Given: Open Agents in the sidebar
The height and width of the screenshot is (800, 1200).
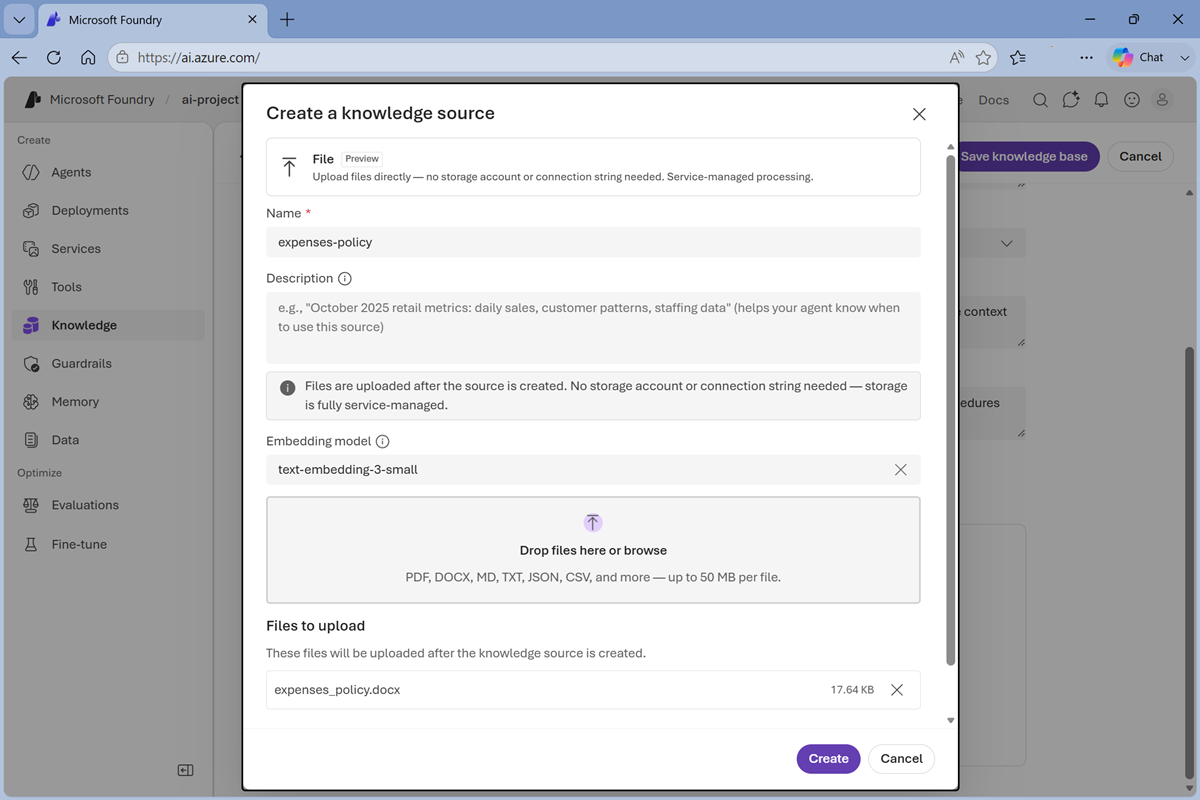Looking at the screenshot, I should pyautogui.click(x=108, y=172).
